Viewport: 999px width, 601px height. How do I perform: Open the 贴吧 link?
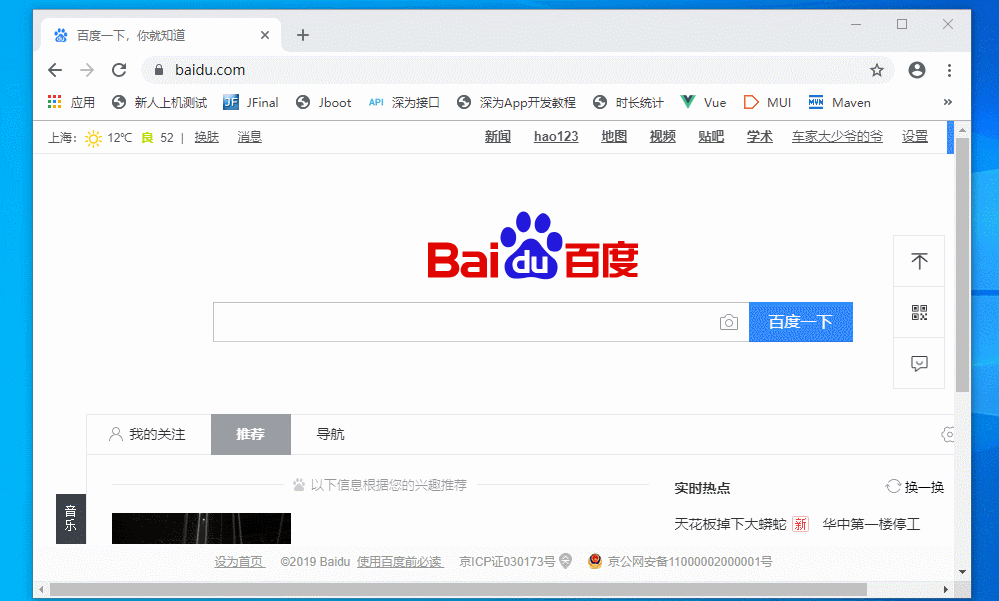point(711,136)
